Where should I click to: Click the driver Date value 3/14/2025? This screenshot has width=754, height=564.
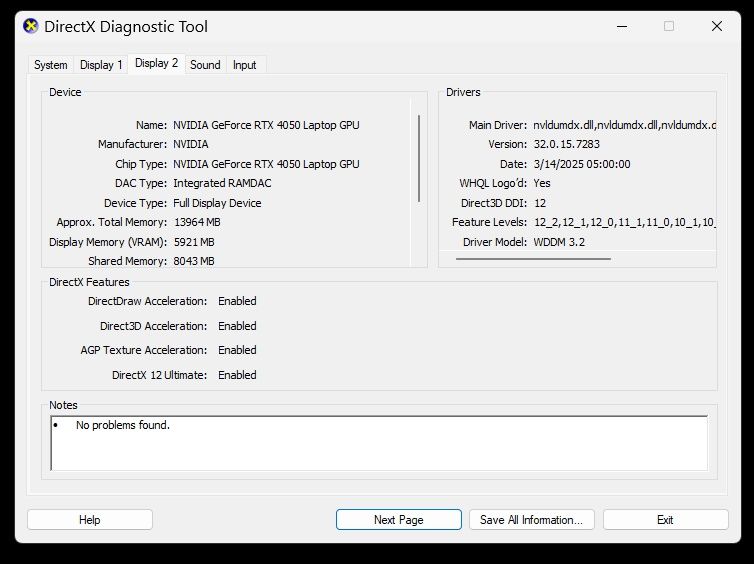pyautogui.click(x=582, y=164)
